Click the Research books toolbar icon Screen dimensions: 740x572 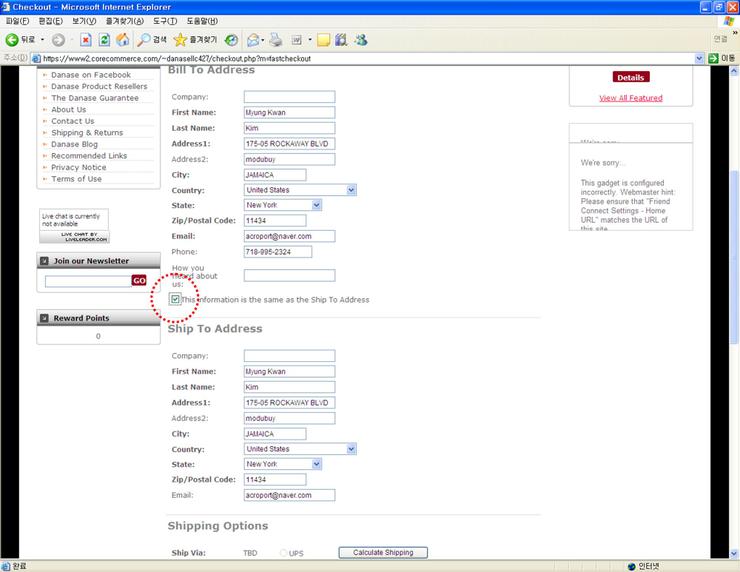pyautogui.click(x=341, y=40)
